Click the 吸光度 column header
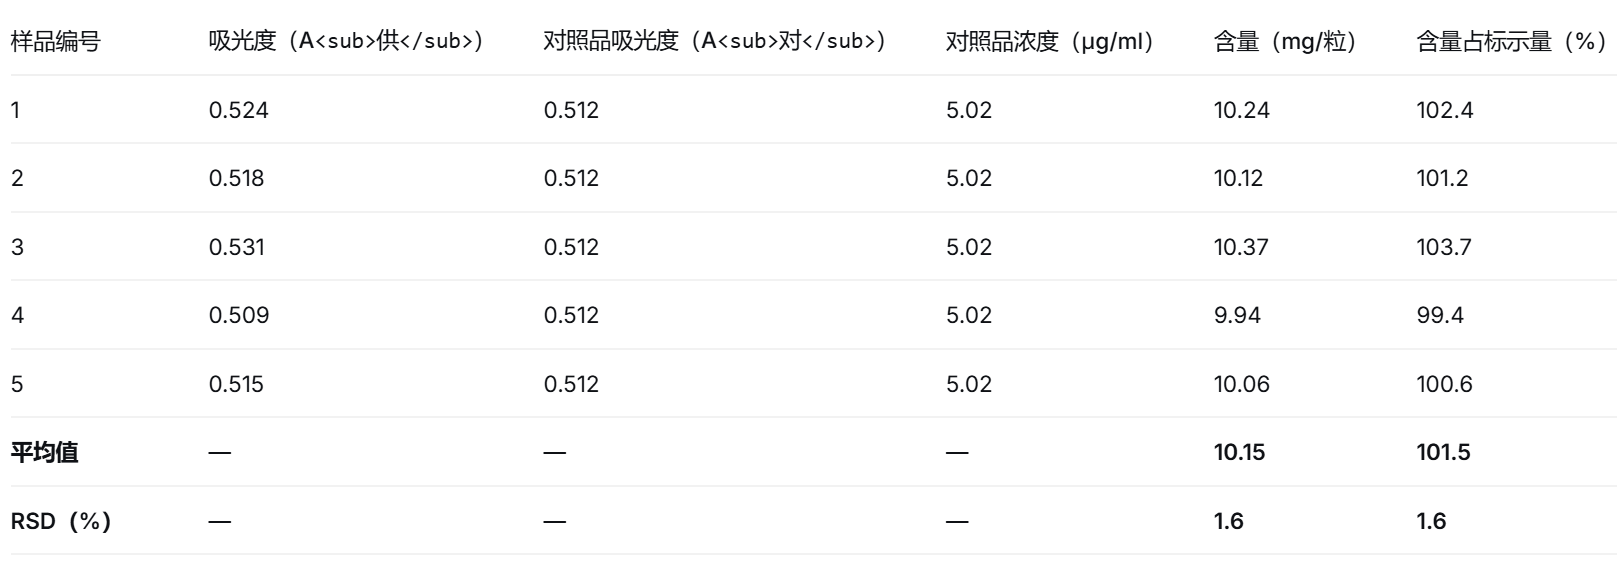The image size is (1617, 564). pos(346,42)
